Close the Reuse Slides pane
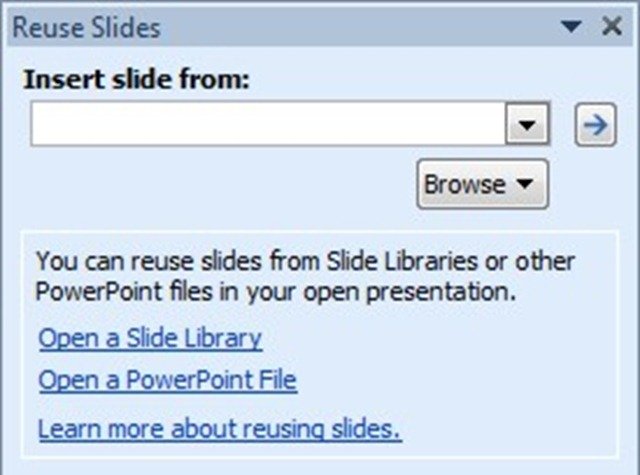 coord(611,27)
